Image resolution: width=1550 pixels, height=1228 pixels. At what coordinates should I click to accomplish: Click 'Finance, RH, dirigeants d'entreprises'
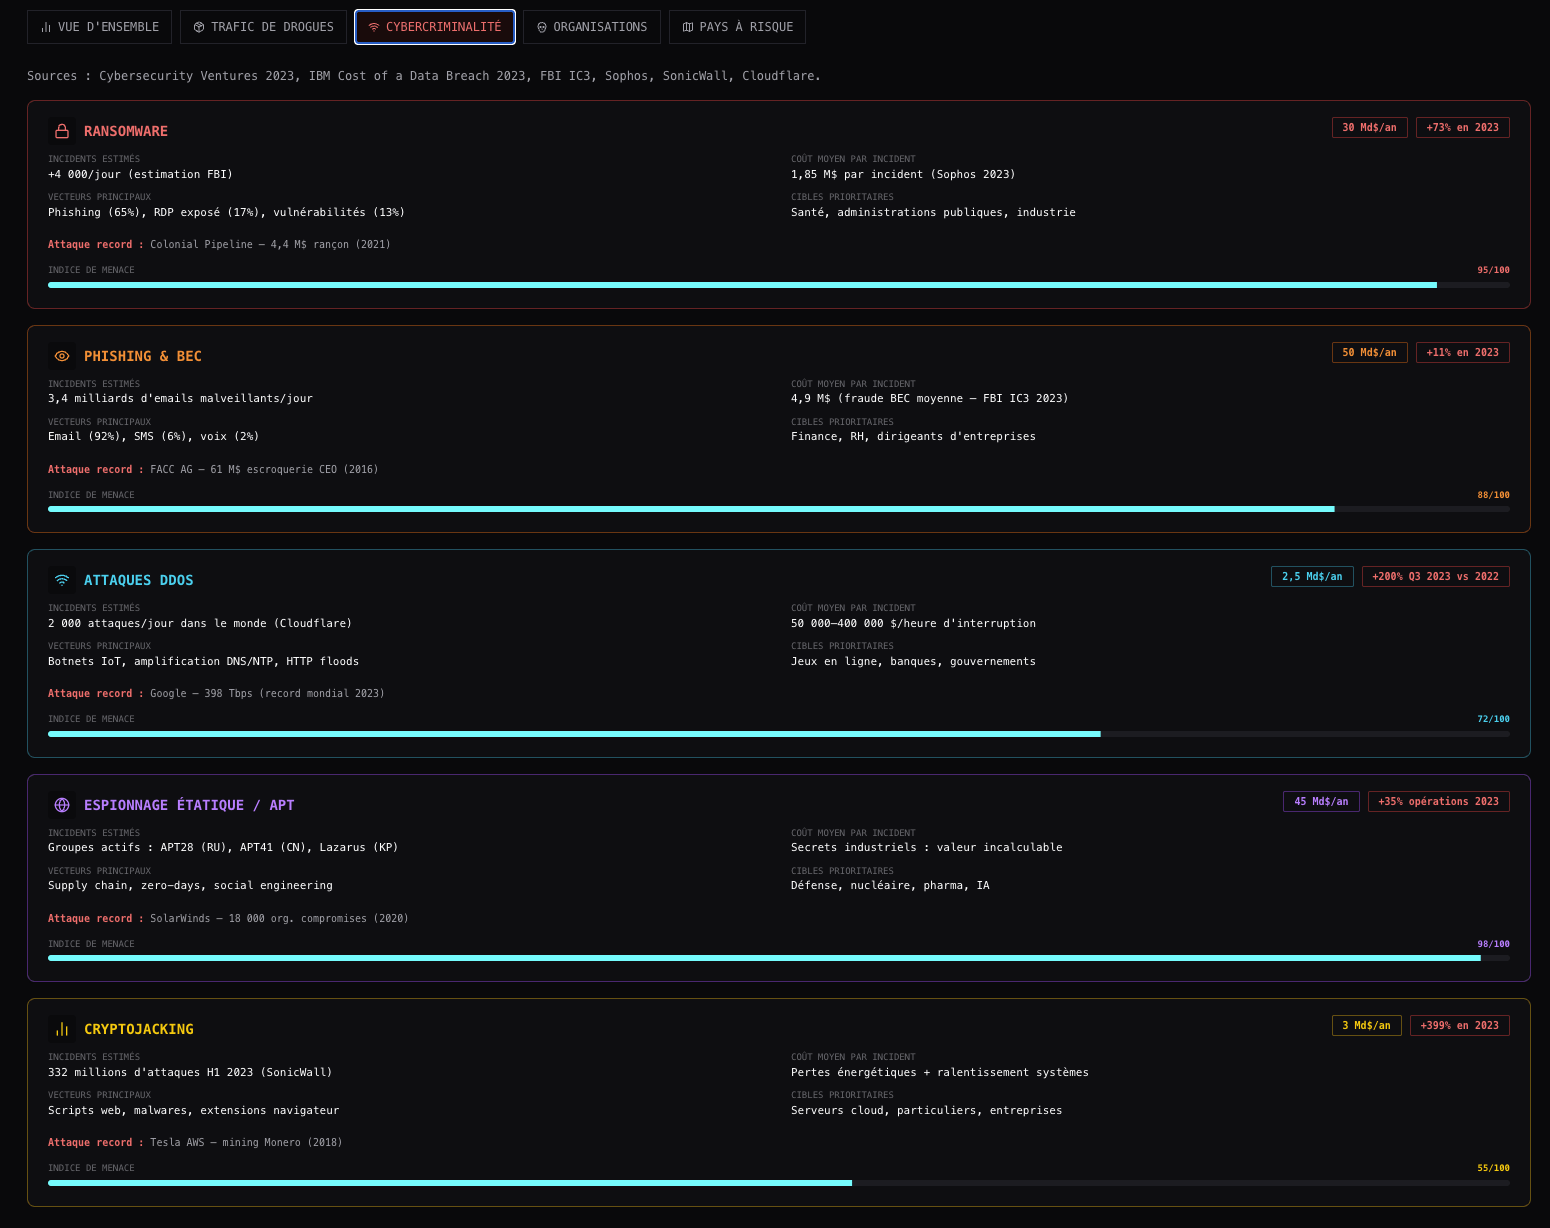pyautogui.click(x=913, y=436)
